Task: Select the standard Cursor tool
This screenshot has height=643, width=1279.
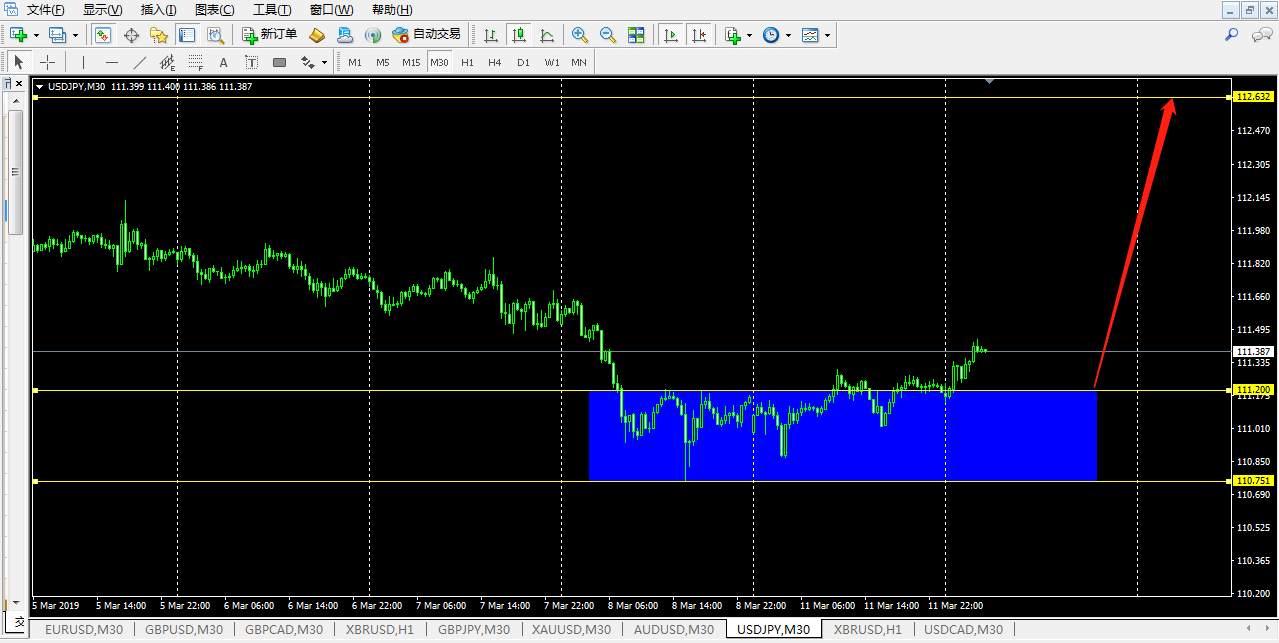Action: [x=19, y=62]
